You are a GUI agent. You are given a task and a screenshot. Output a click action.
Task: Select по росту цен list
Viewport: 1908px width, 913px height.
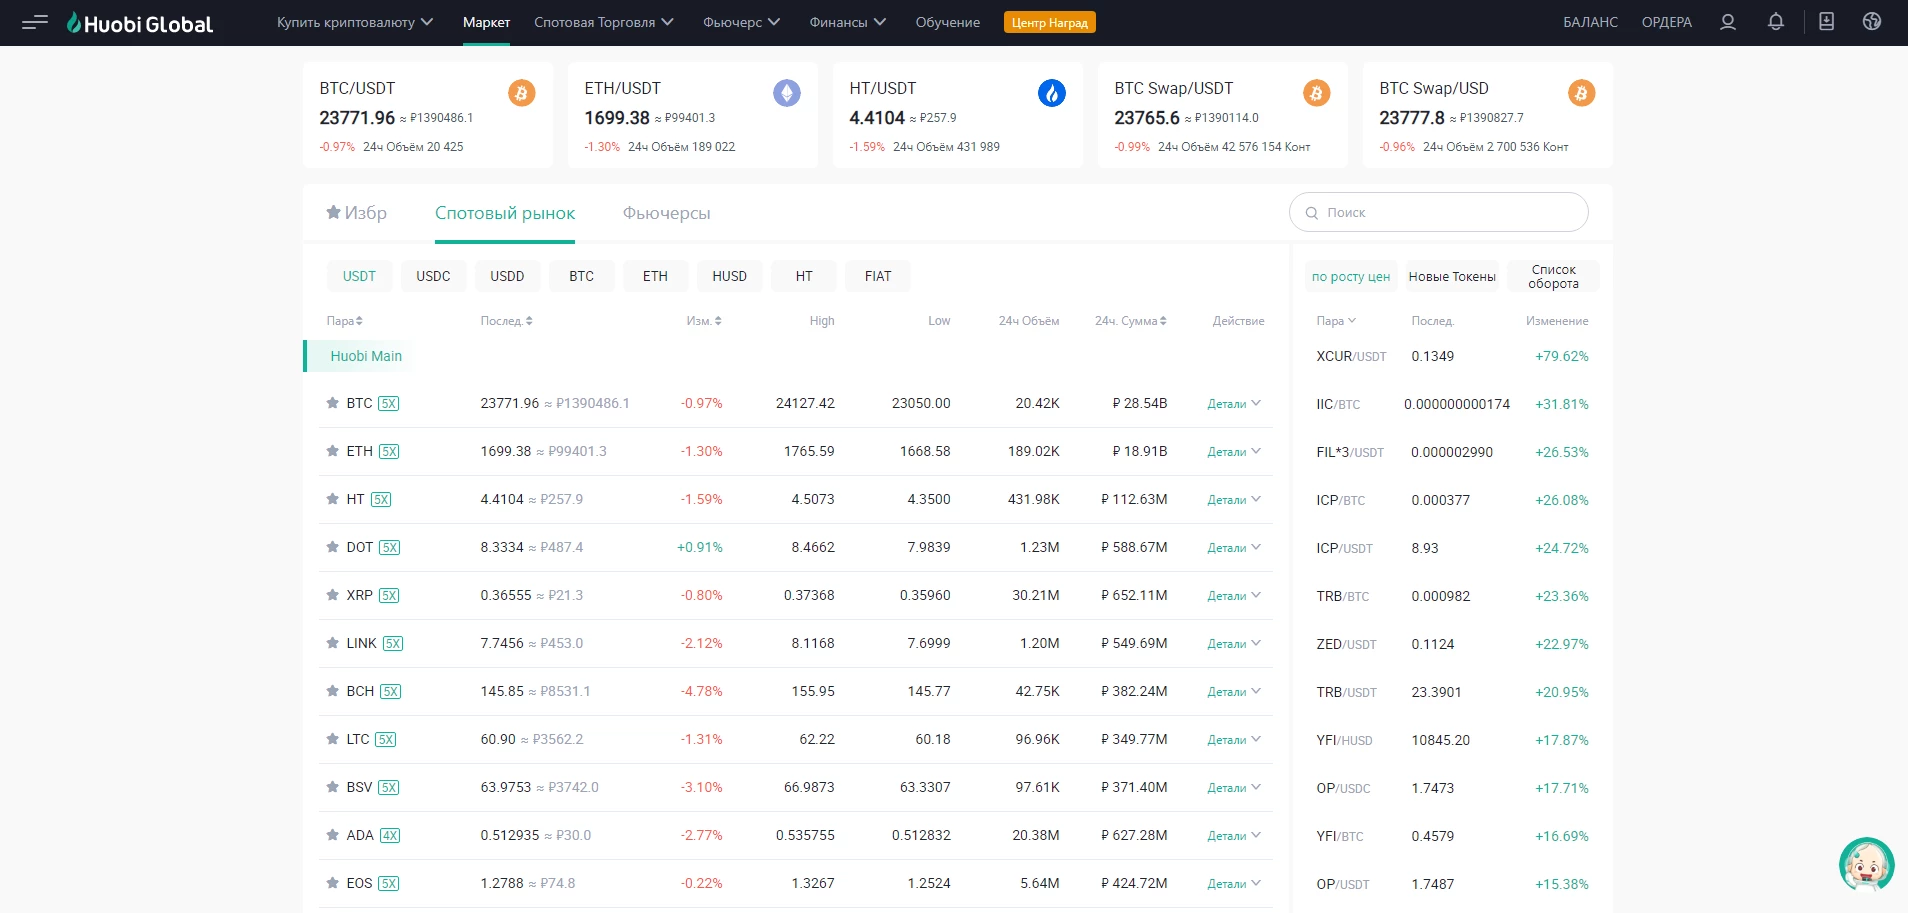(1350, 277)
